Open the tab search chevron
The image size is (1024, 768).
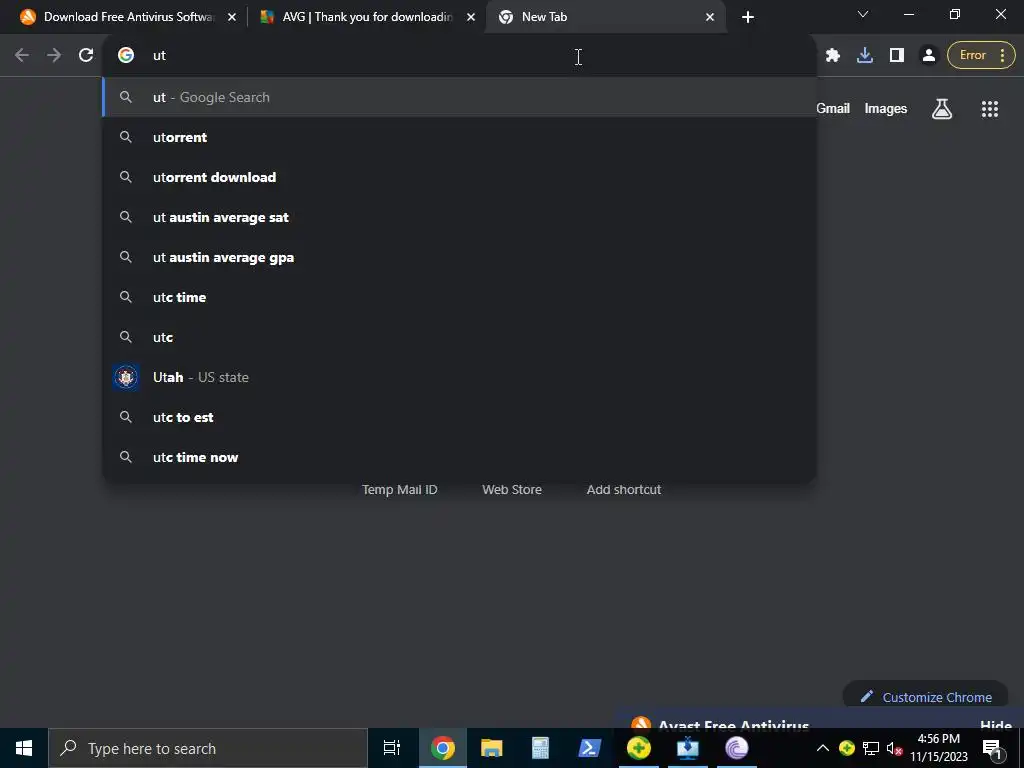tap(863, 14)
